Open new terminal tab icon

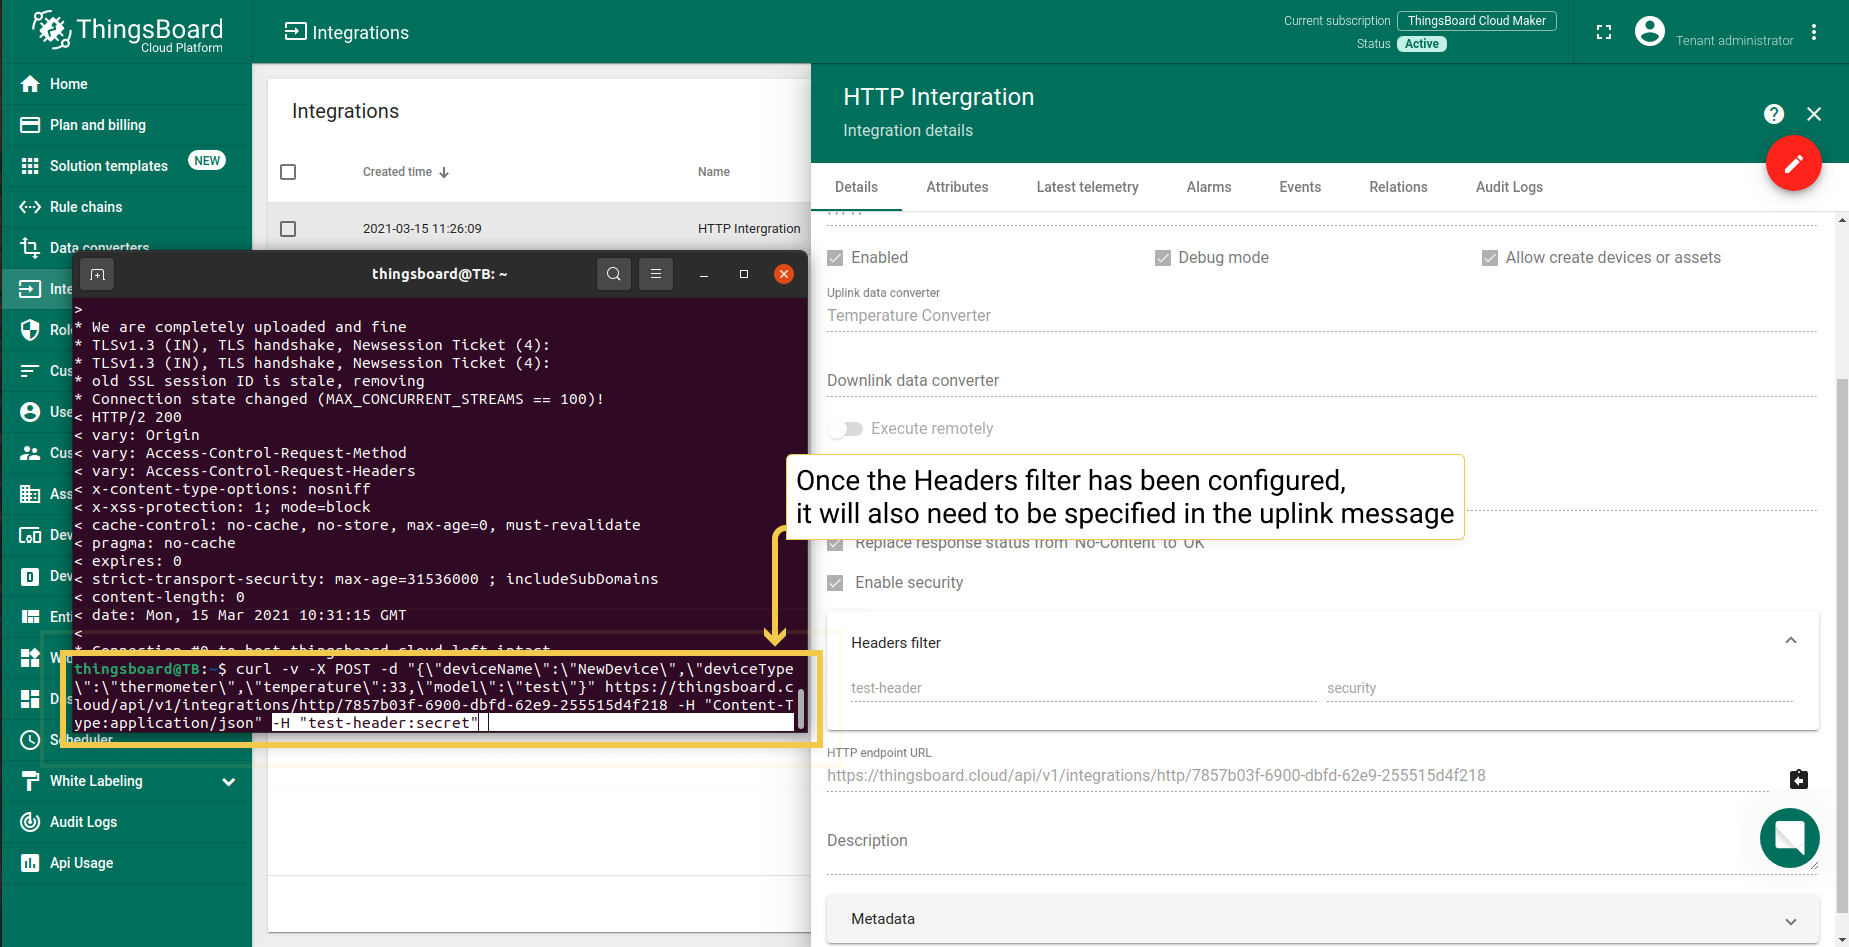97,274
